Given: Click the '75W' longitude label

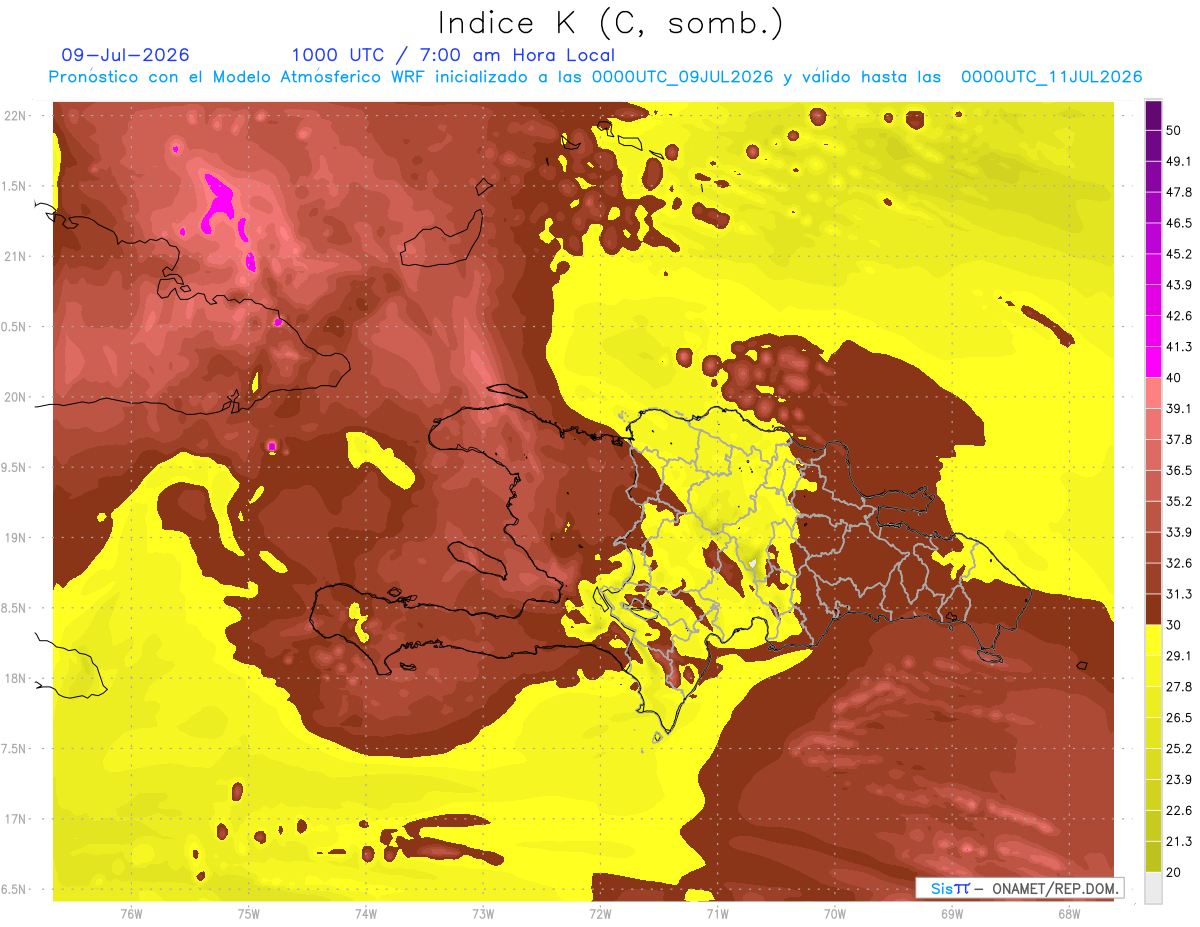Looking at the screenshot, I should (x=249, y=914).
